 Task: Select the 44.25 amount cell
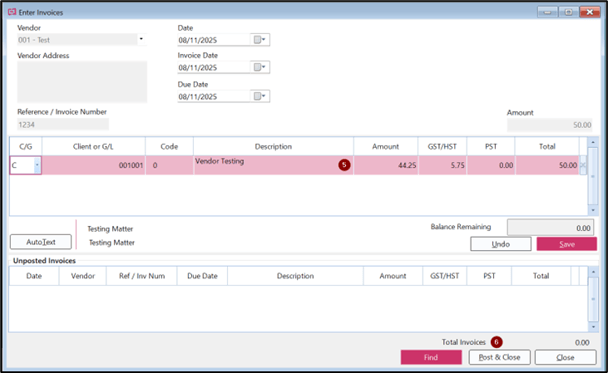(385, 165)
